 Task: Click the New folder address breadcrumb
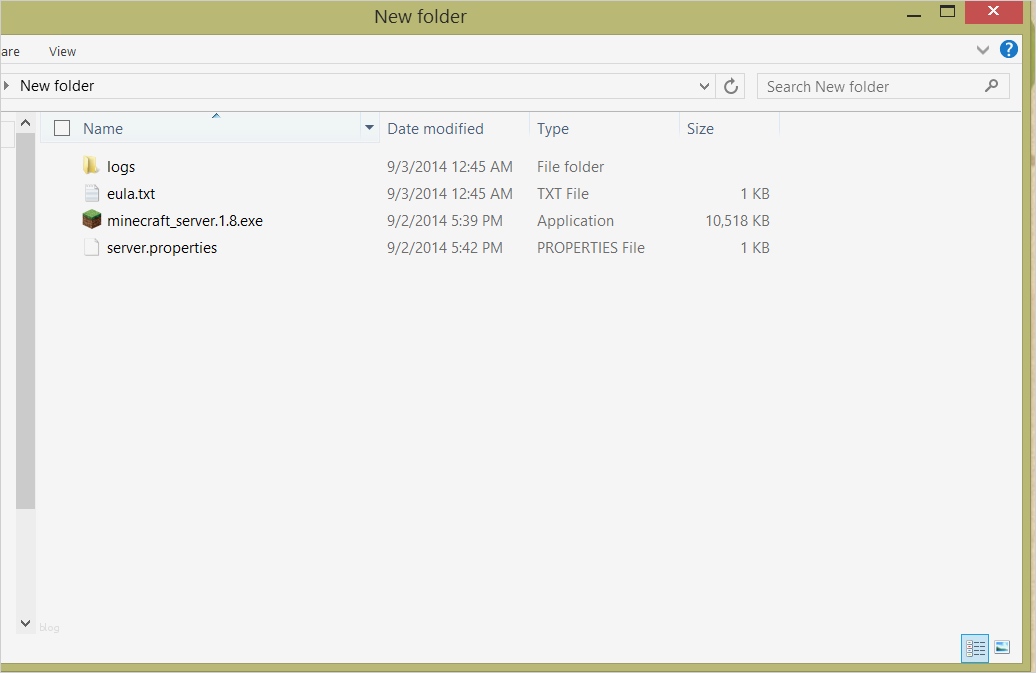coord(57,86)
